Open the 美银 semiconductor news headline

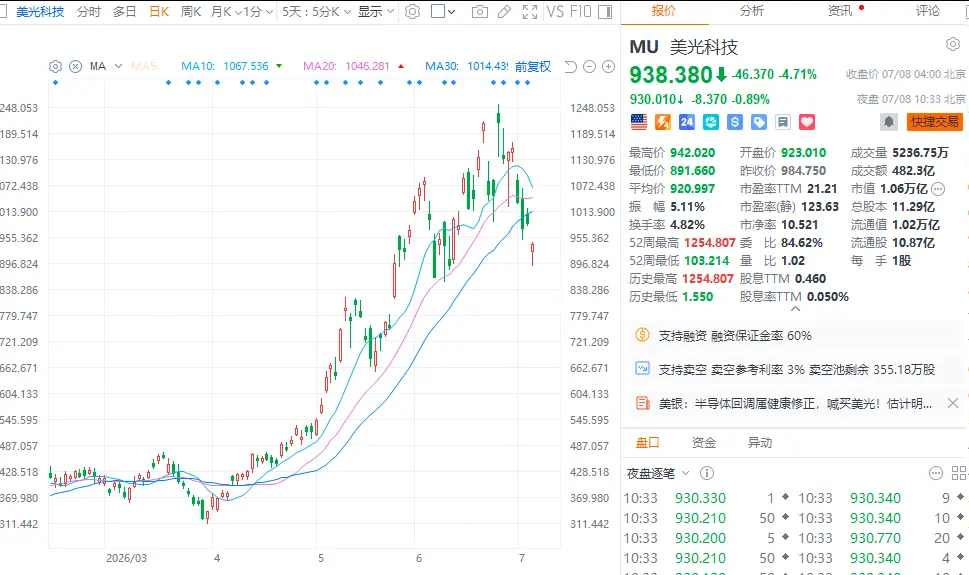795,403
